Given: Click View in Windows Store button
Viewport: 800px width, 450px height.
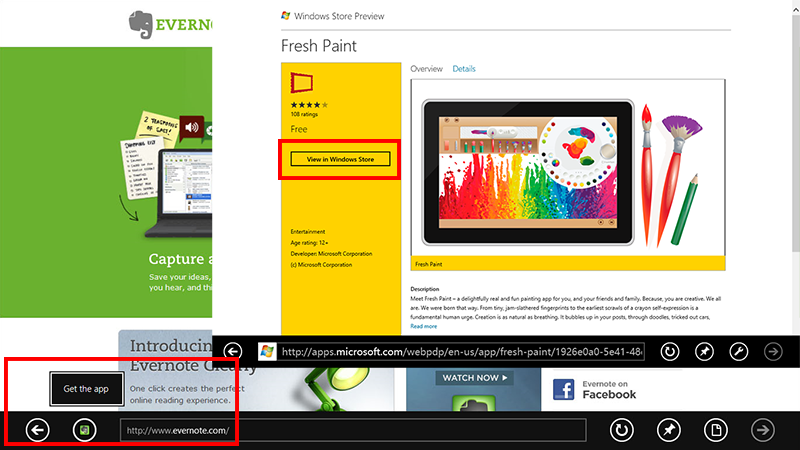Looking at the screenshot, I should 340,159.
